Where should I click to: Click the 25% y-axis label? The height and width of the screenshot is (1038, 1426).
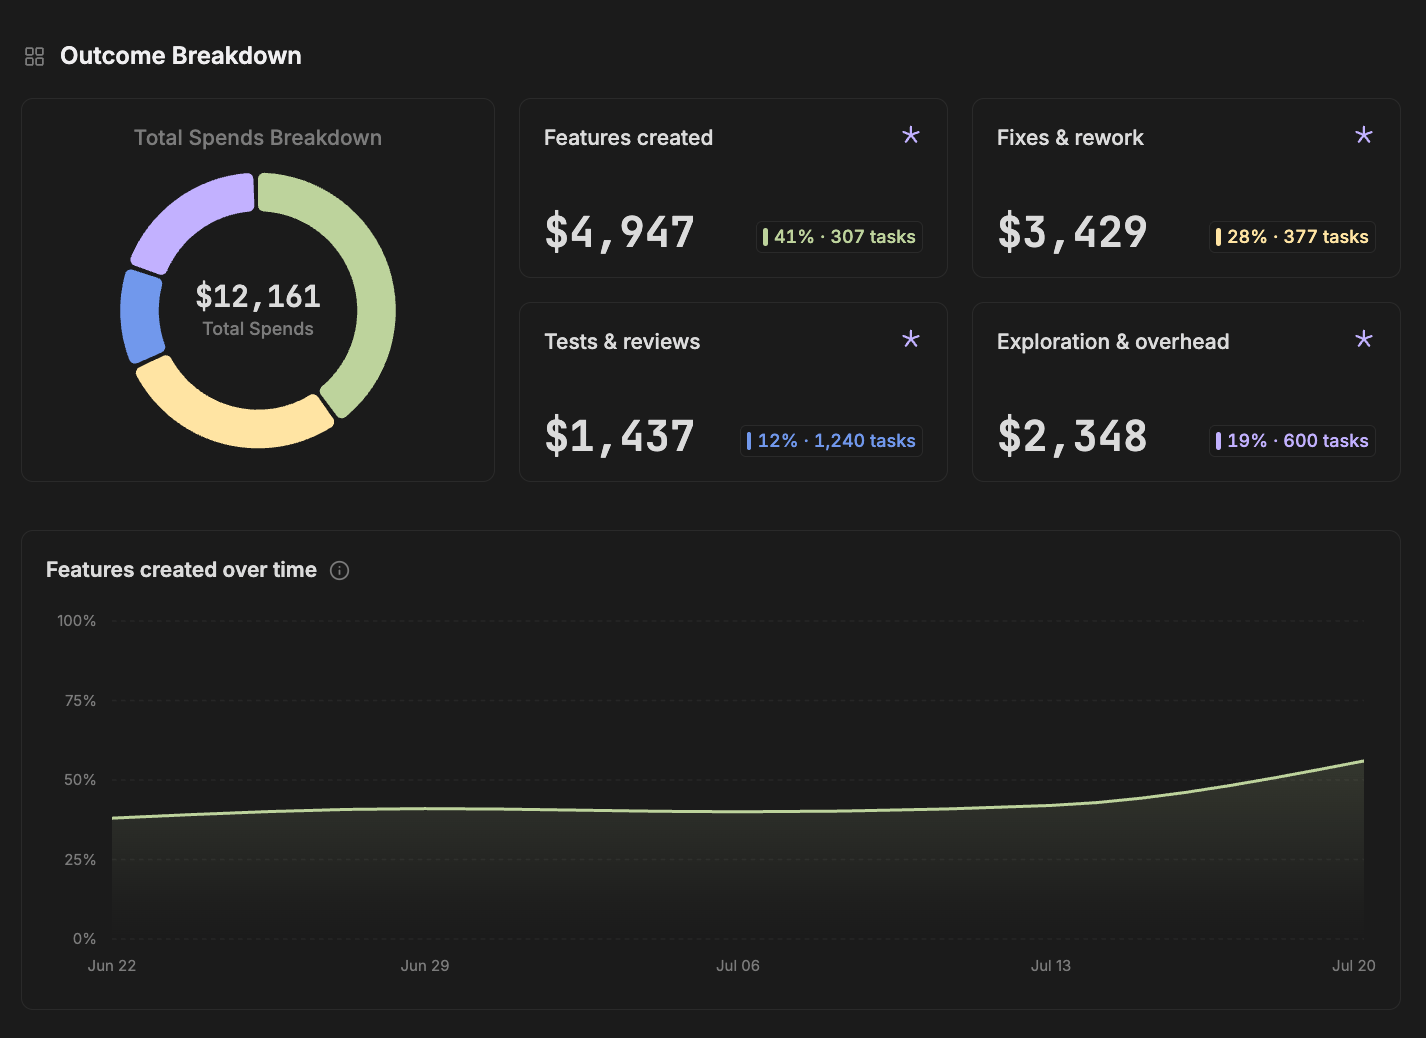click(x=80, y=860)
